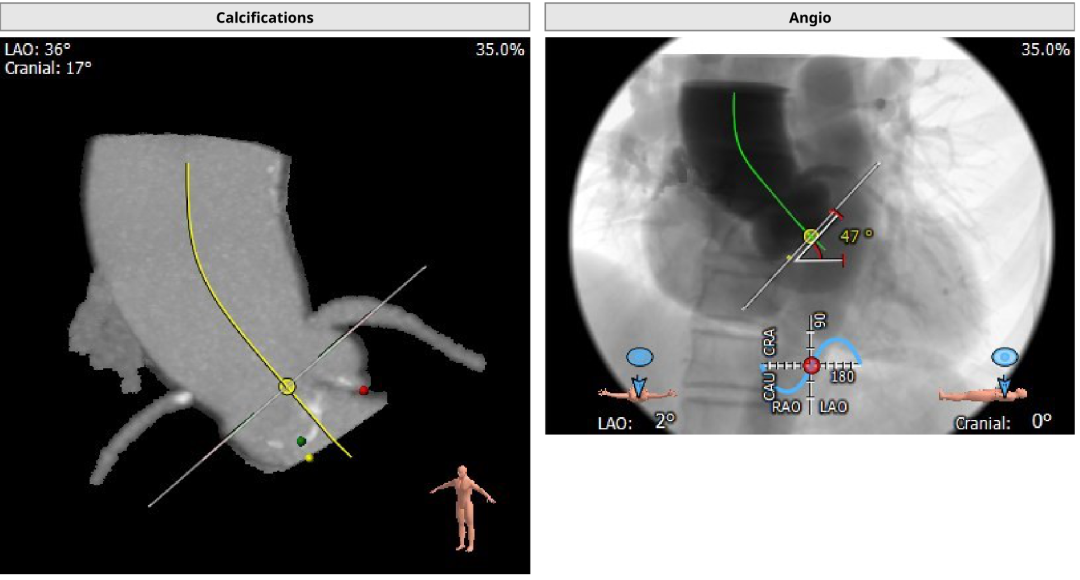Click the green marker dot on 3D model

click(301, 441)
